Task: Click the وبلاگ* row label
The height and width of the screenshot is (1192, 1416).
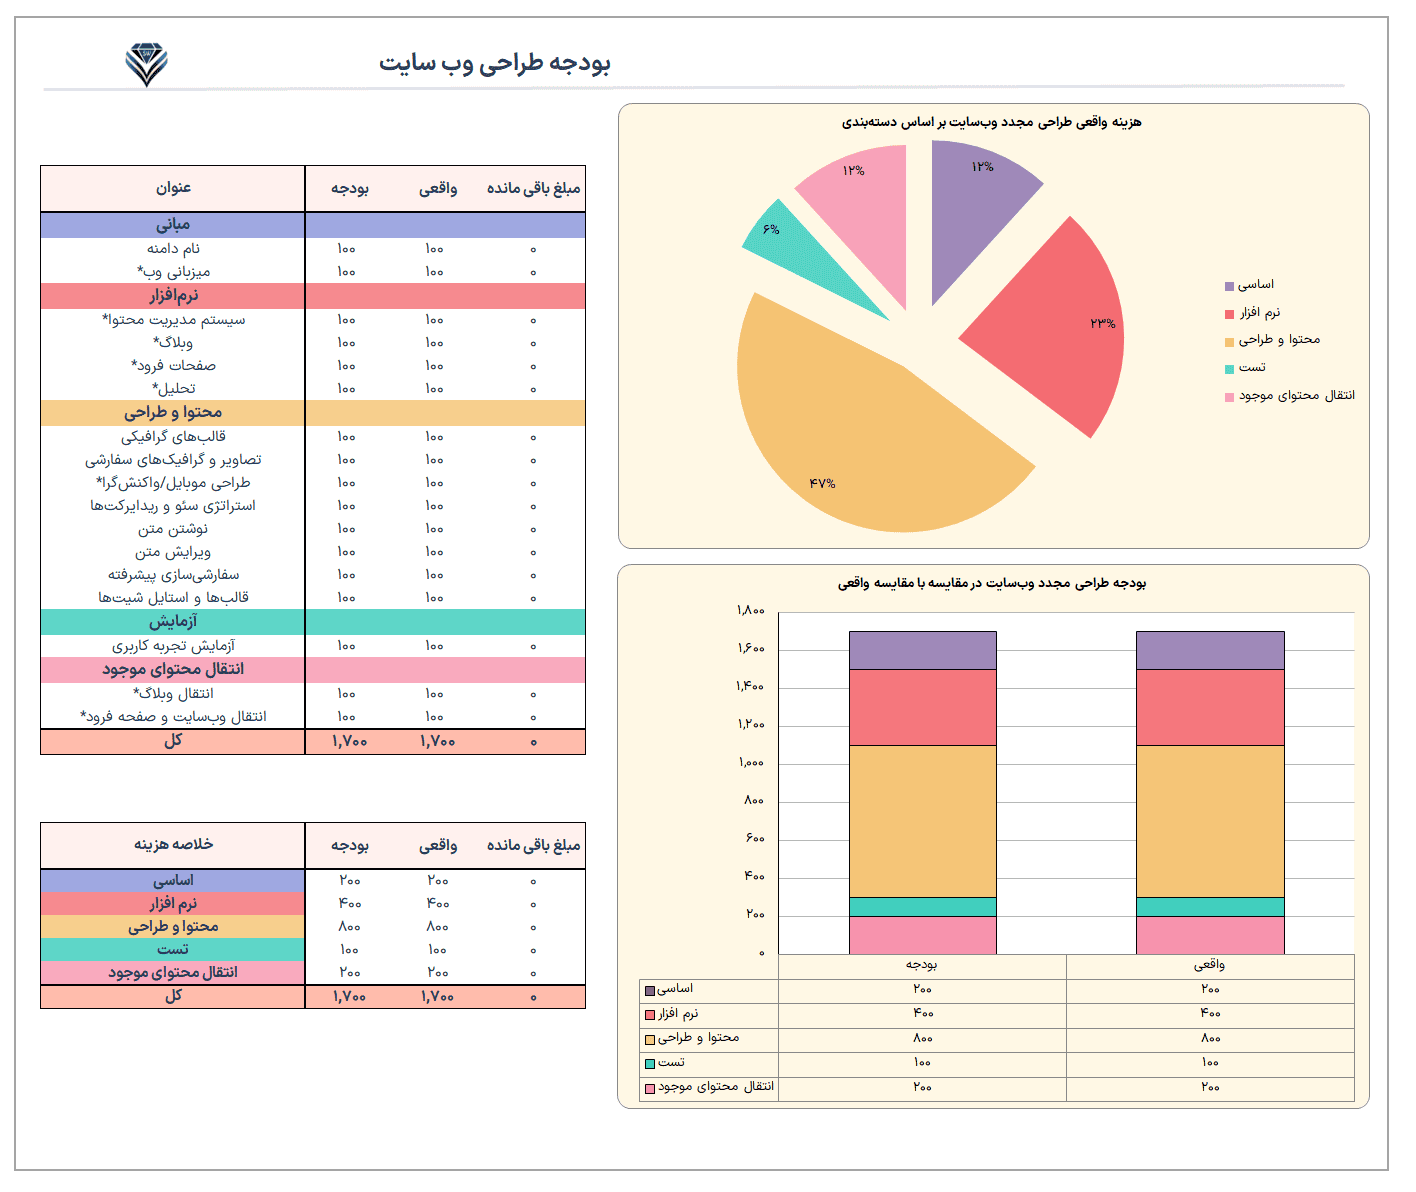Action: tap(173, 342)
